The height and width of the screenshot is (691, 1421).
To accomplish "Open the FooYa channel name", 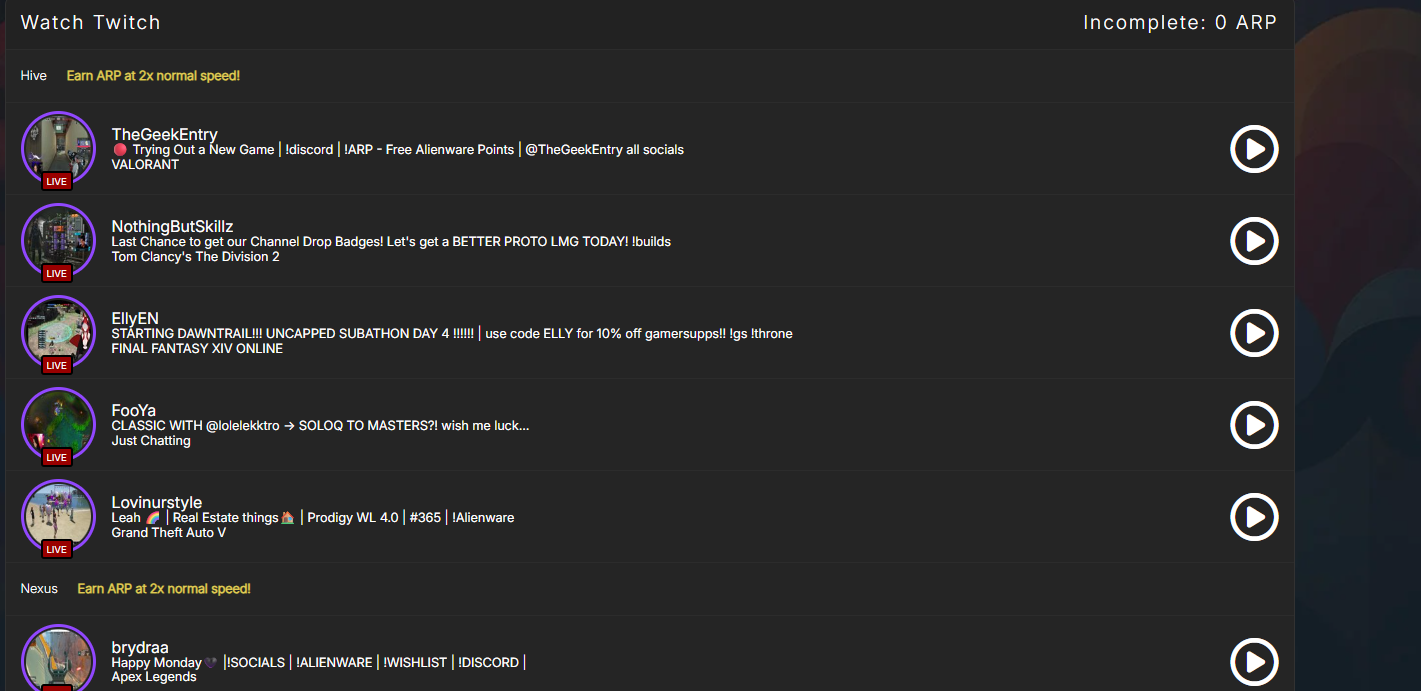I will point(133,410).
